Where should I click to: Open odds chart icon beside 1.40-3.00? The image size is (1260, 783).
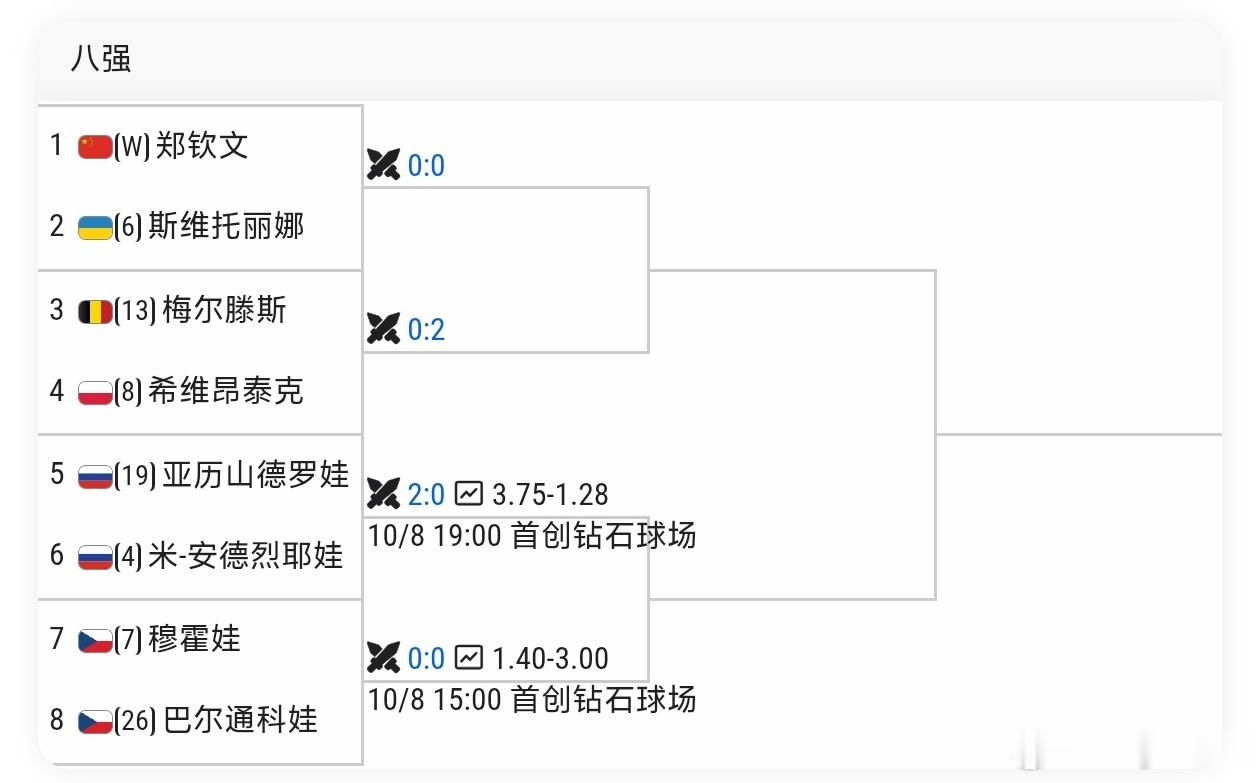pyautogui.click(x=469, y=657)
